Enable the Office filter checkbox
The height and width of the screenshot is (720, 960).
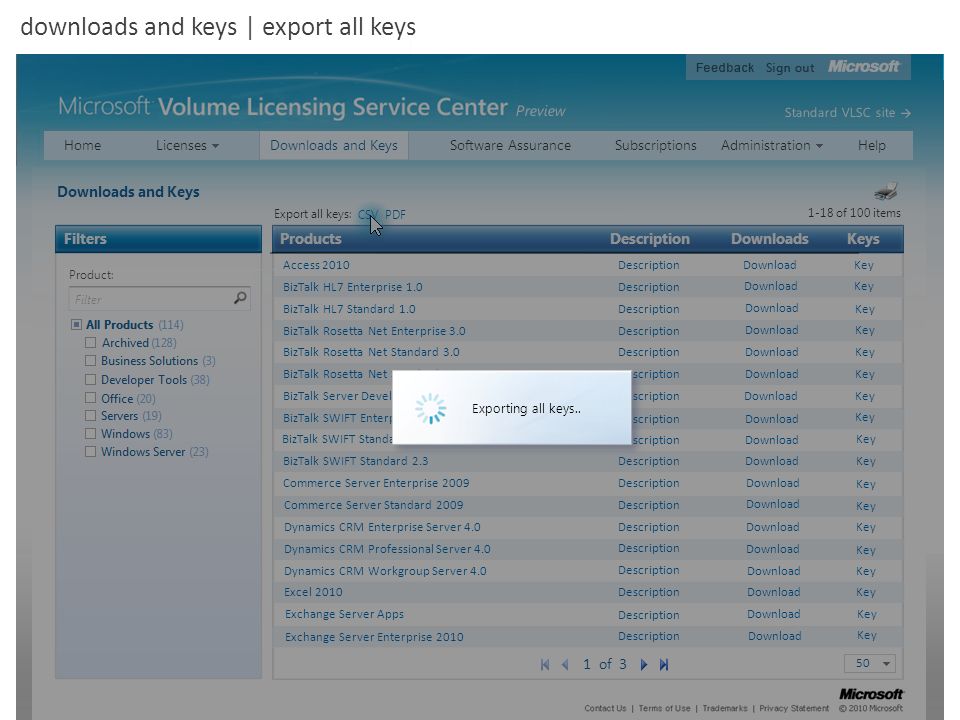point(90,398)
